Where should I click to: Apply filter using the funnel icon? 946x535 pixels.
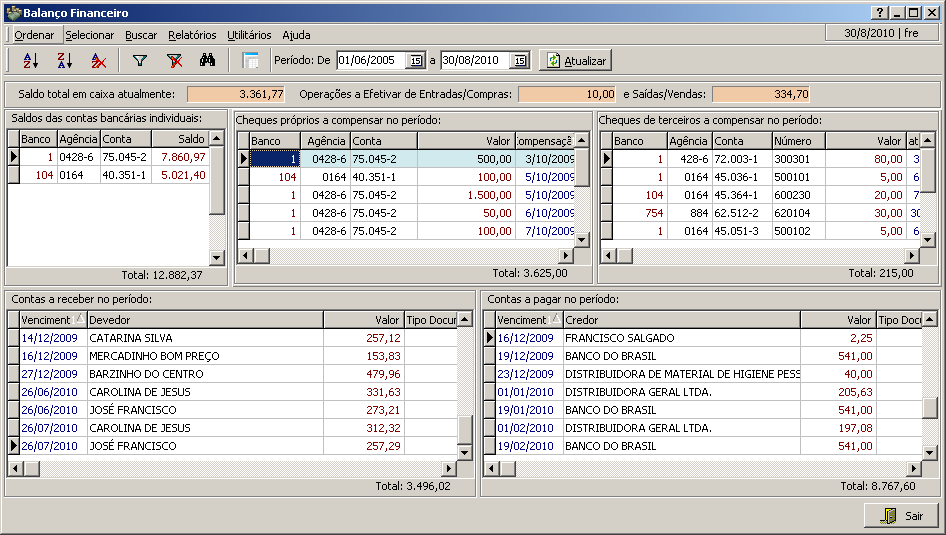coord(140,60)
